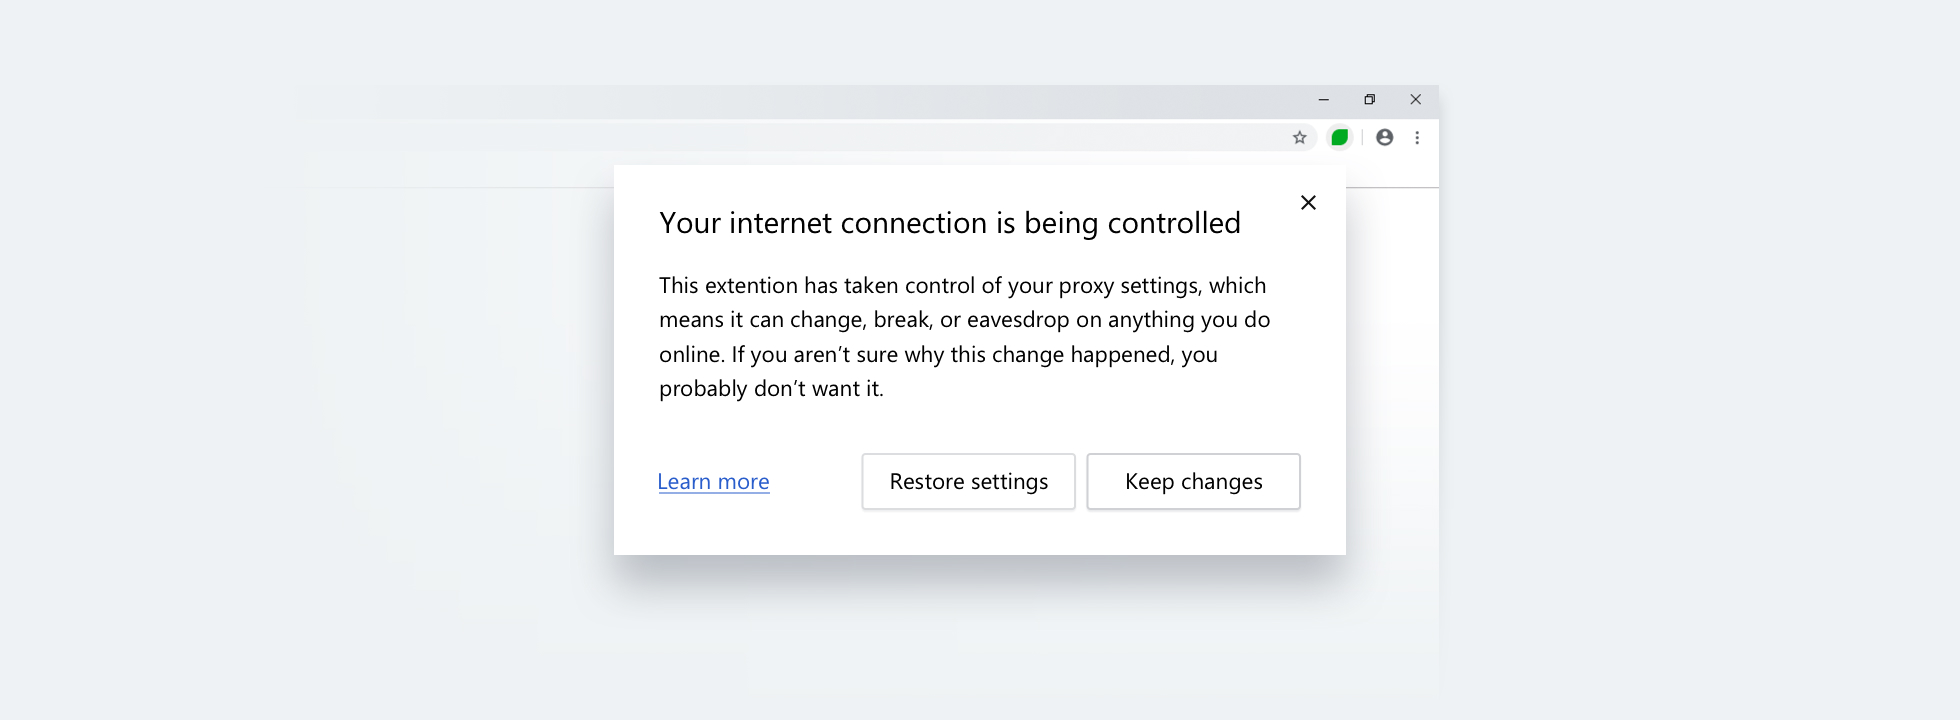The image size is (1960, 720).
Task: Click the empty title bar strip
Action: coord(800,100)
